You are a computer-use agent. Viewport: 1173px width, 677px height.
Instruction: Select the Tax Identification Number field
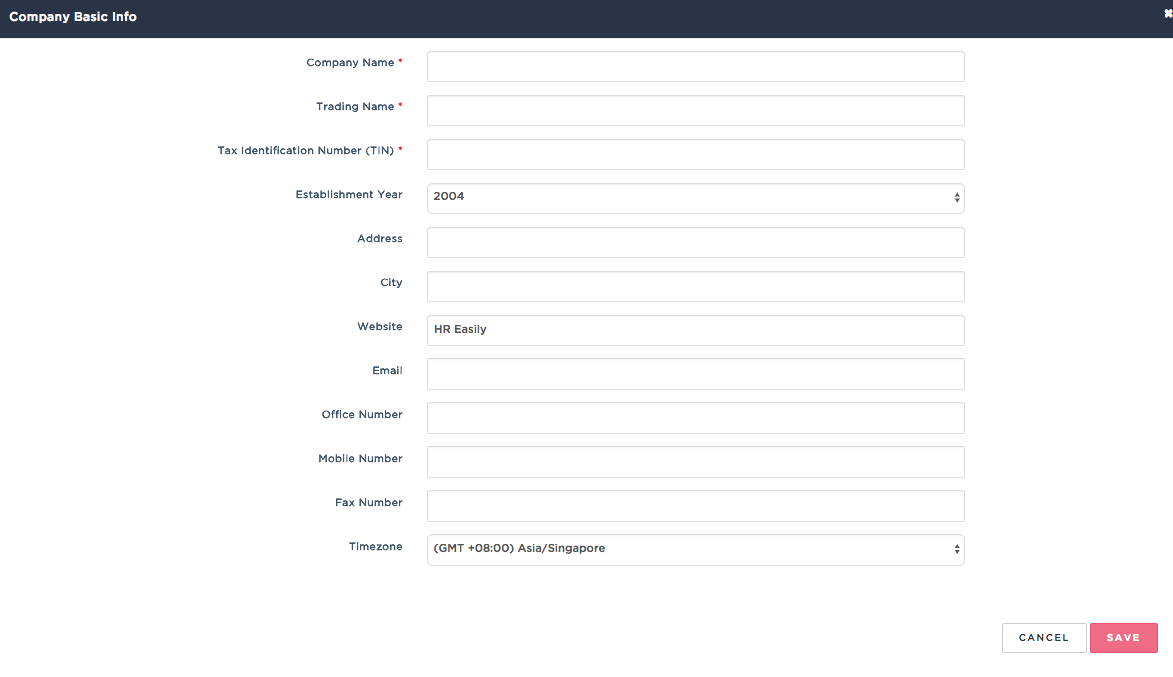point(695,155)
